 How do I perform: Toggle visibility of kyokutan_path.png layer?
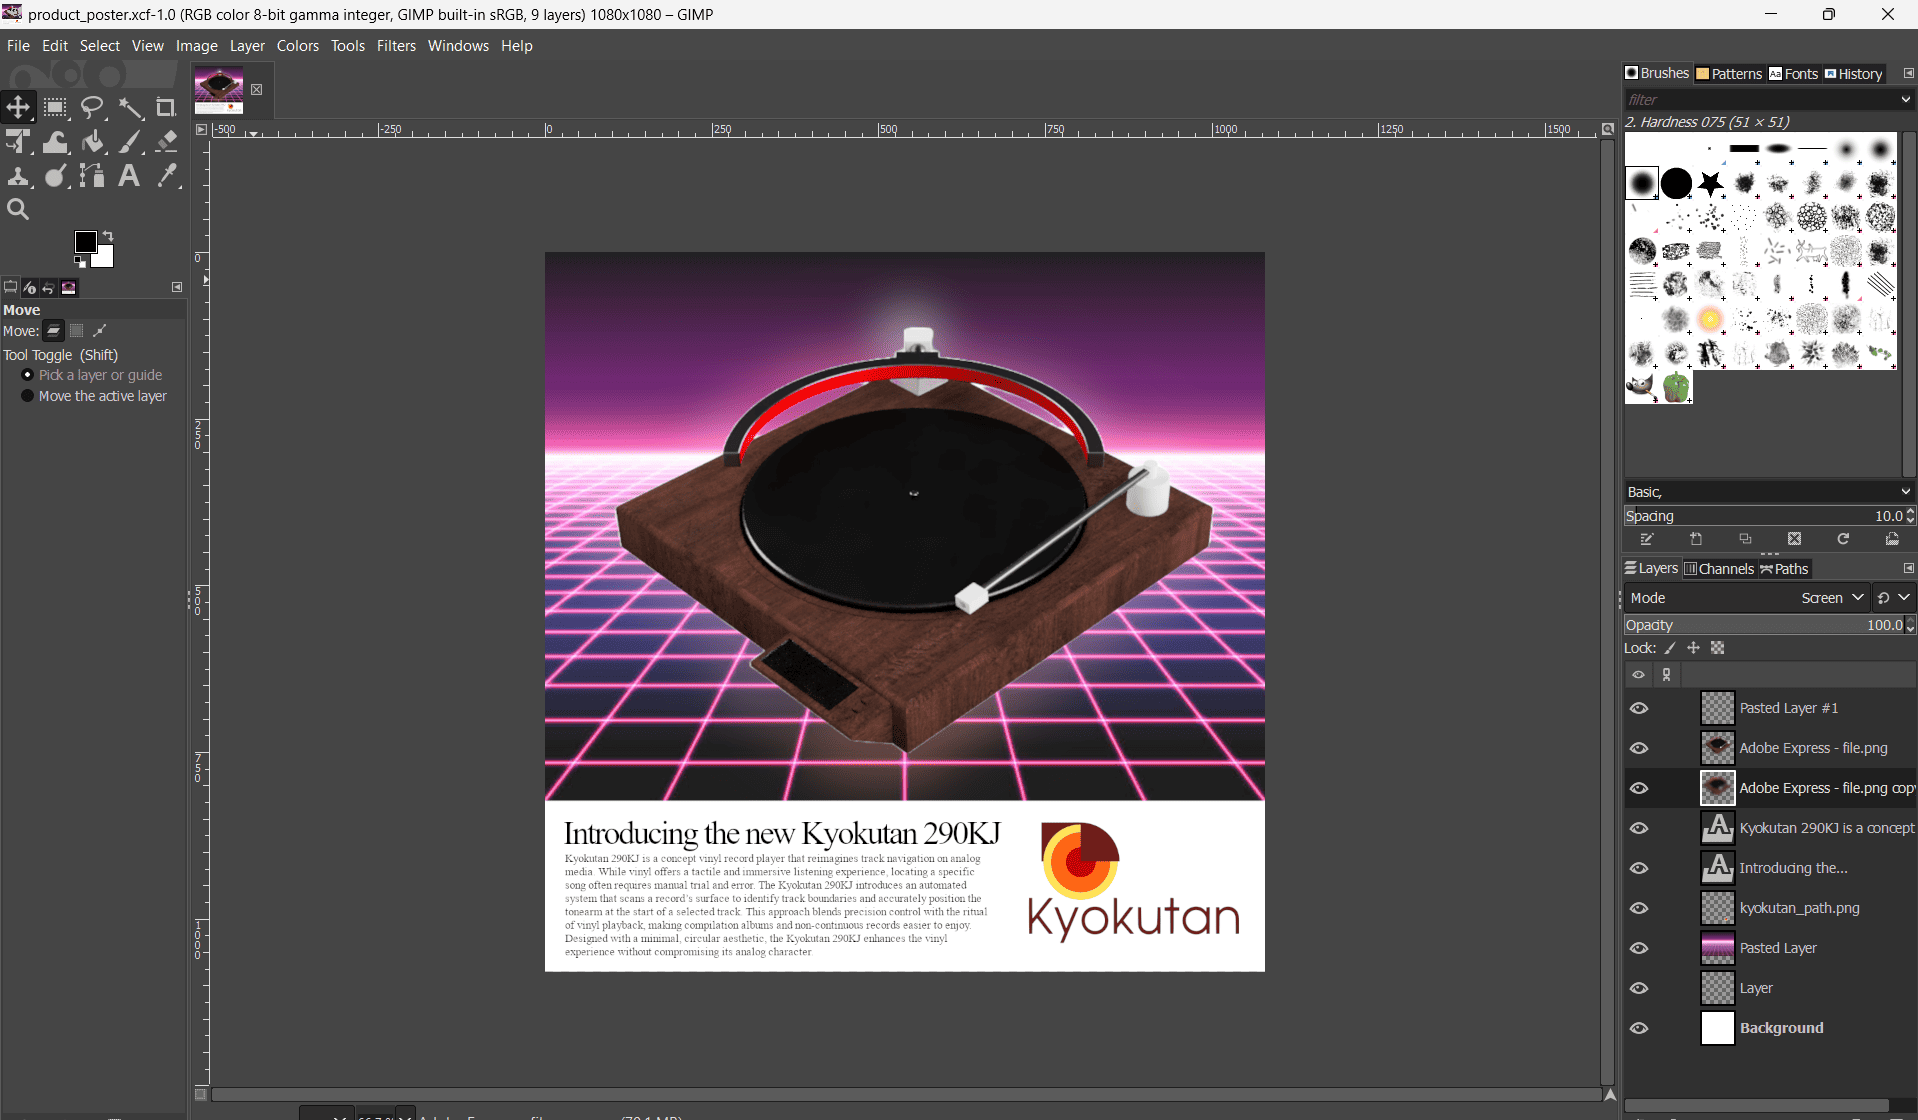point(1639,907)
